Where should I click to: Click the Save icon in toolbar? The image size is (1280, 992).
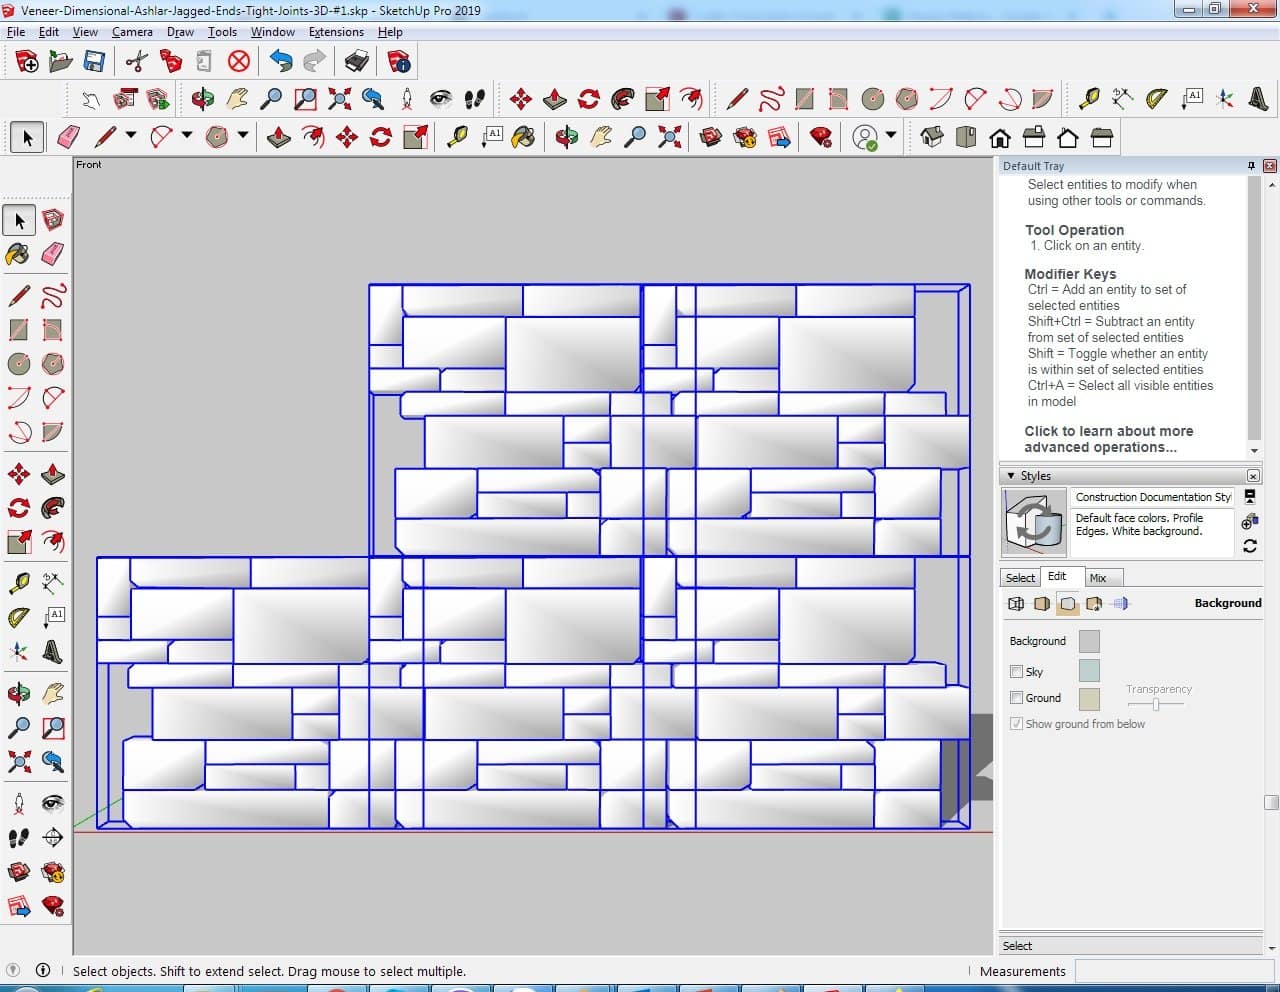pos(94,62)
